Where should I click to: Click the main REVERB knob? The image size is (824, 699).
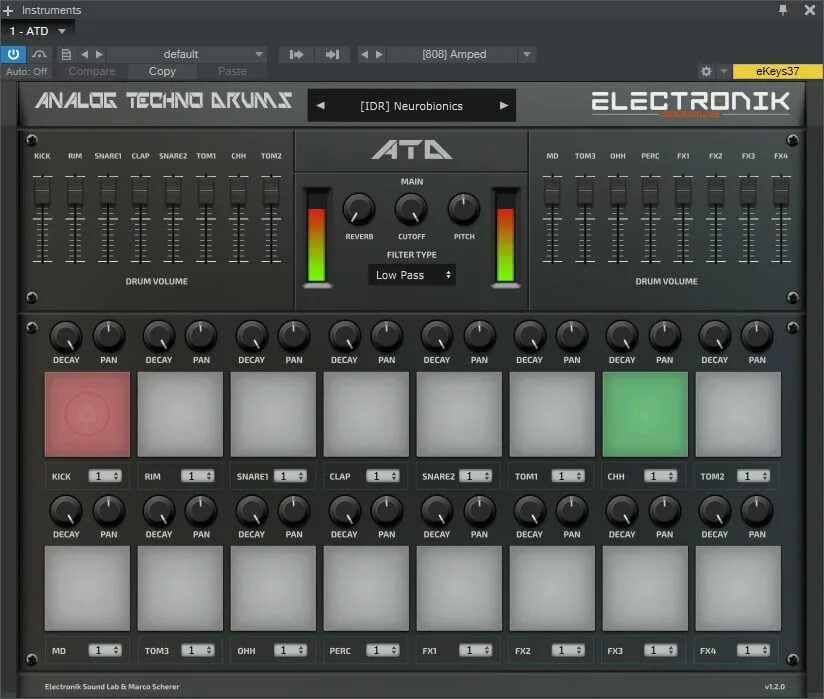pos(359,209)
